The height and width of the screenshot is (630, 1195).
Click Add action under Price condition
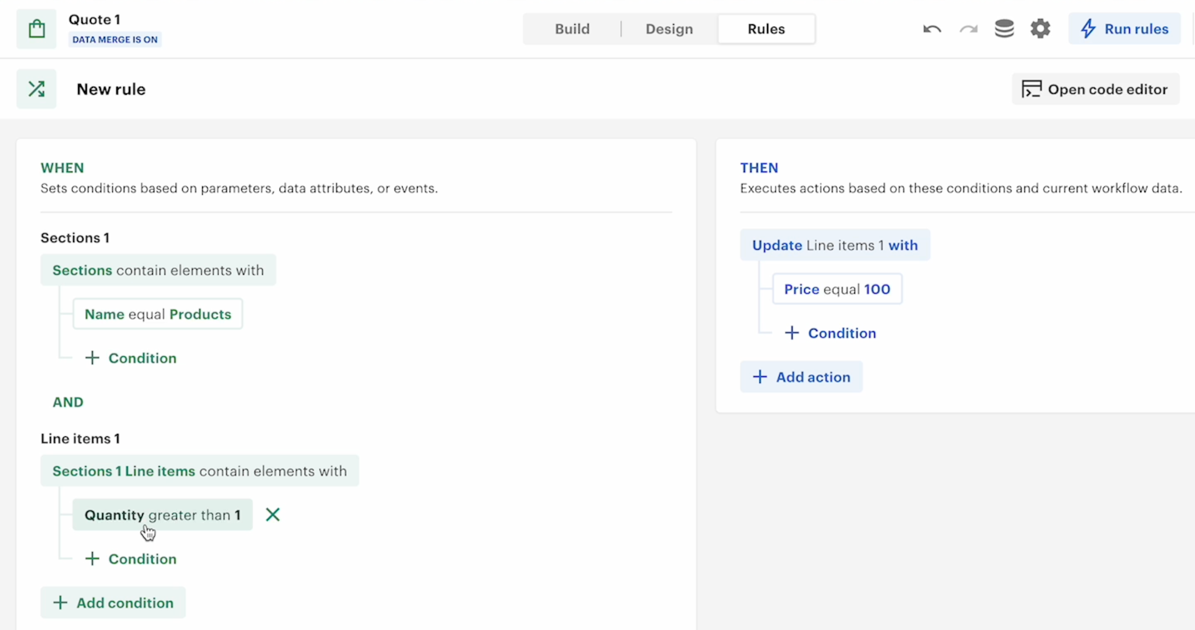(801, 376)
